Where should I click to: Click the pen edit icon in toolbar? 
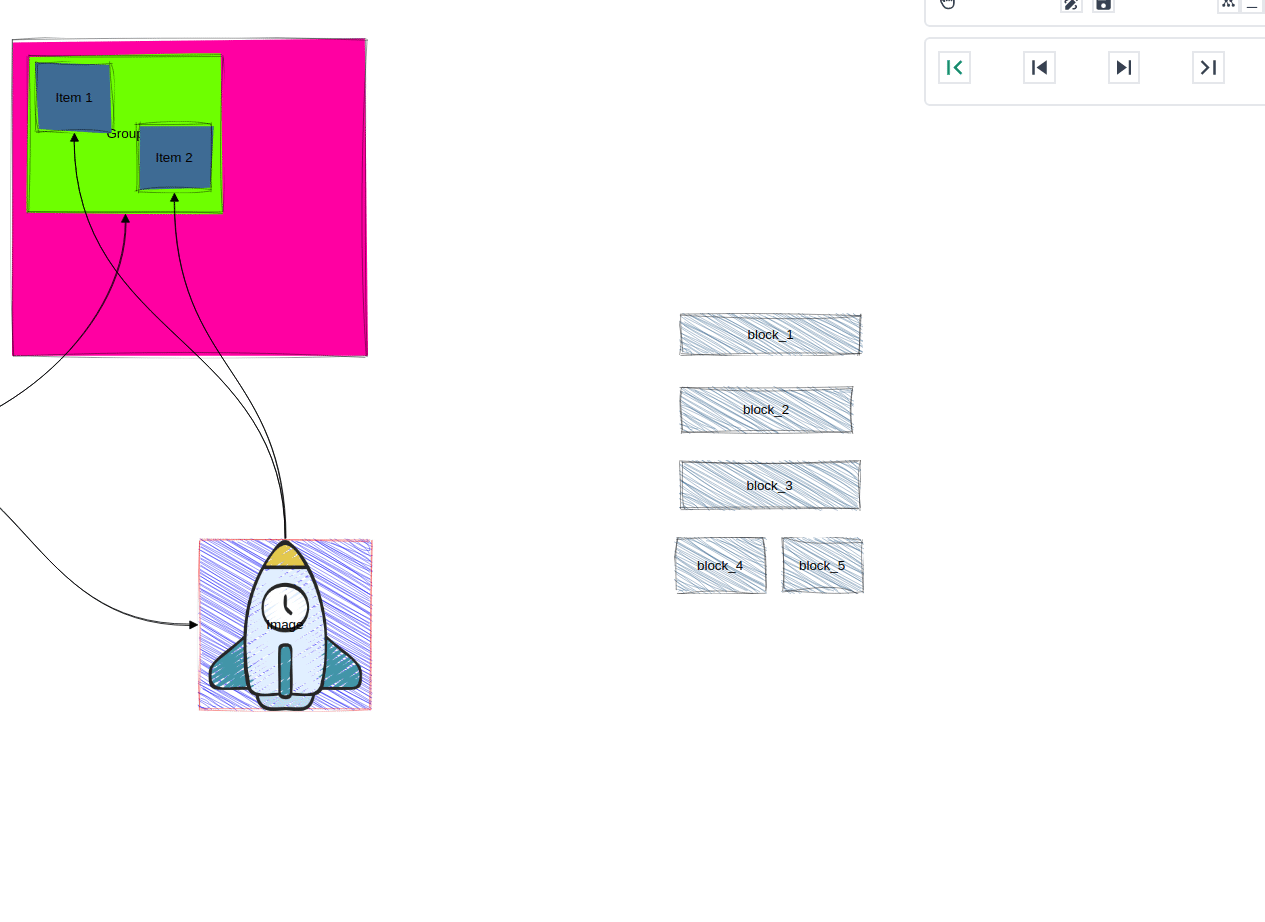pyautogui.click(x=1071, y=5)
